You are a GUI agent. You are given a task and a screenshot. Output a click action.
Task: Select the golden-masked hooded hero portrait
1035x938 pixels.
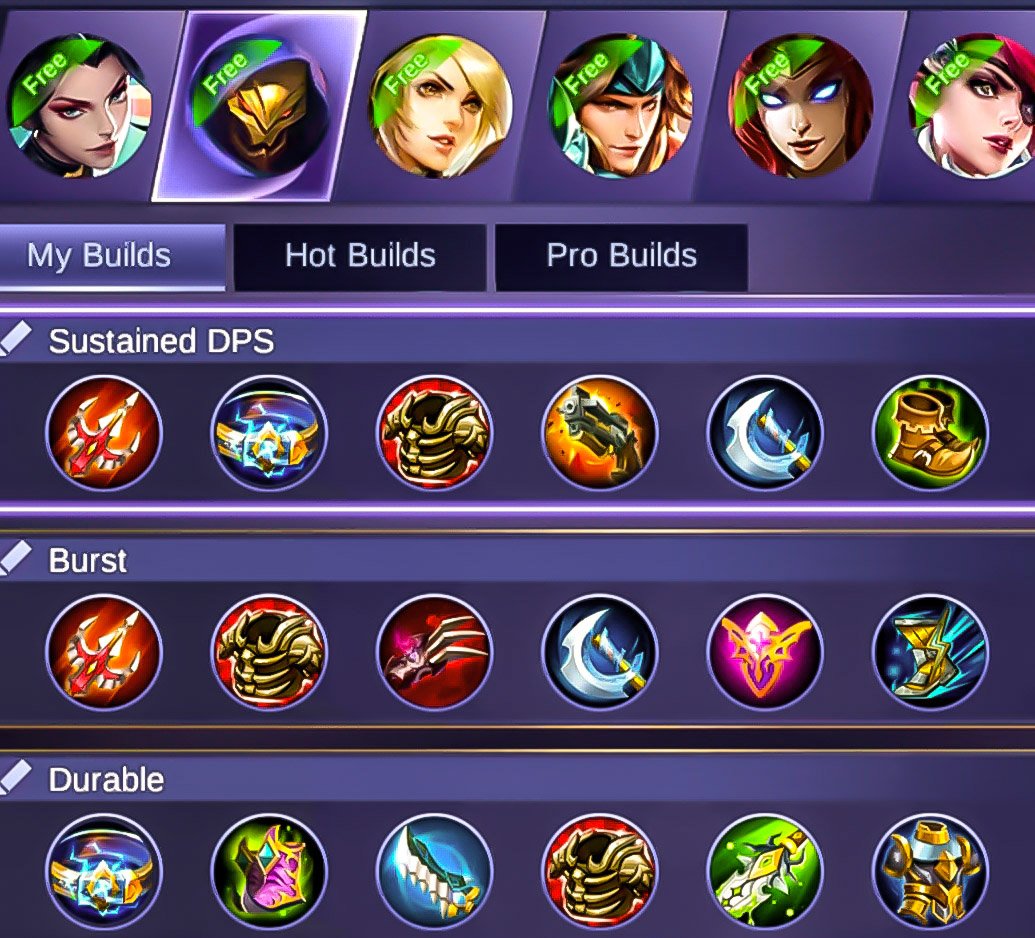pyautogui.click(x=259, y=106)
